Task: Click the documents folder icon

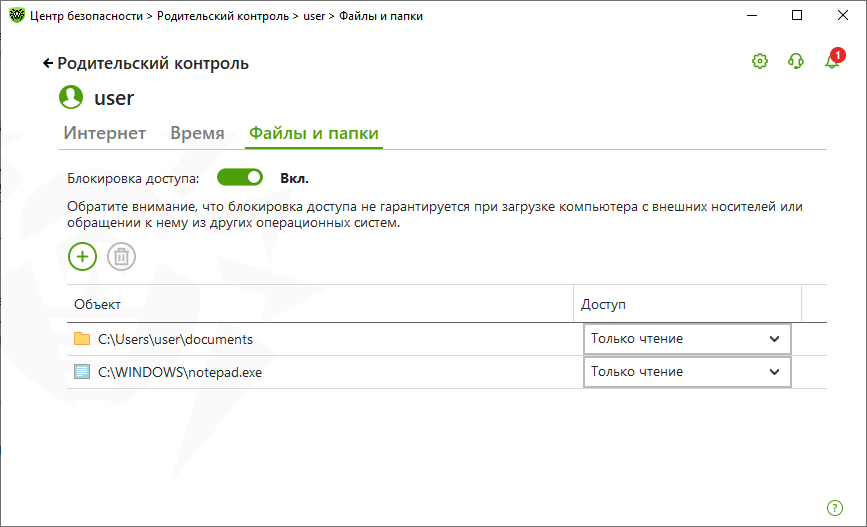Action: tap(82, 338)
